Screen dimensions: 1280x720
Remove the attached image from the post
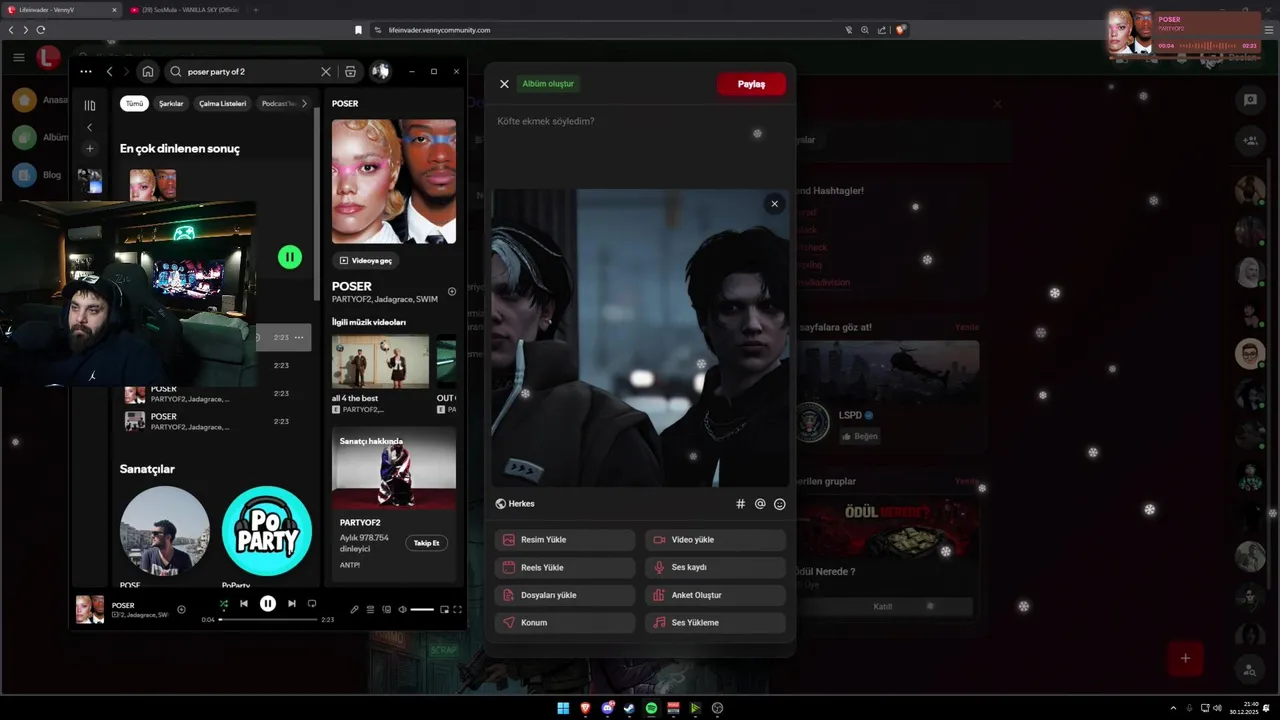point(774,204)
